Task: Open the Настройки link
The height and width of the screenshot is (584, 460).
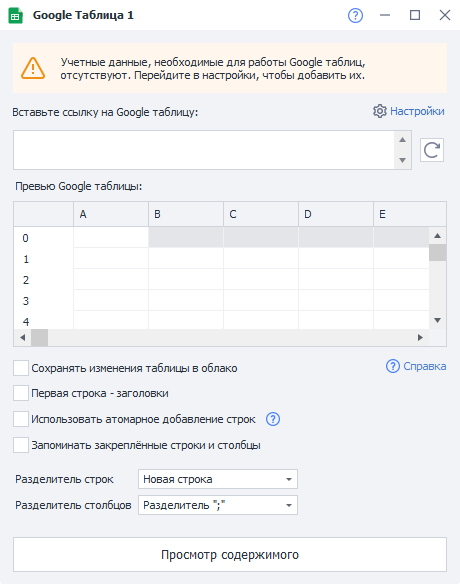Action: click(x=417, y=111)
